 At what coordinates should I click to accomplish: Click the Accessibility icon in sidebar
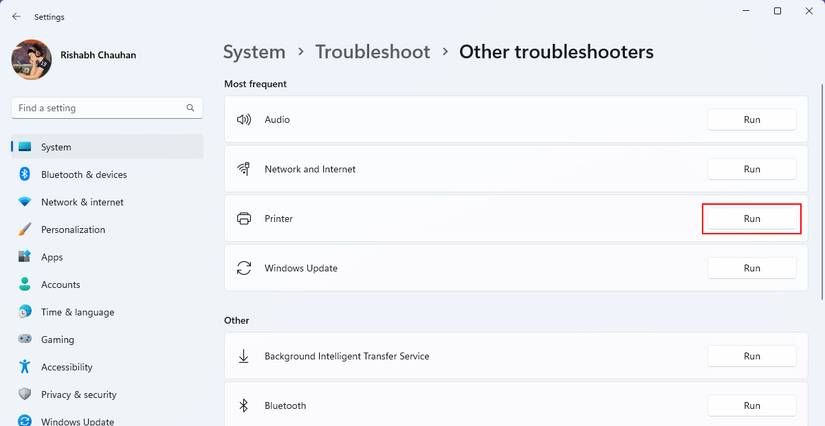[x=25, y=367]
